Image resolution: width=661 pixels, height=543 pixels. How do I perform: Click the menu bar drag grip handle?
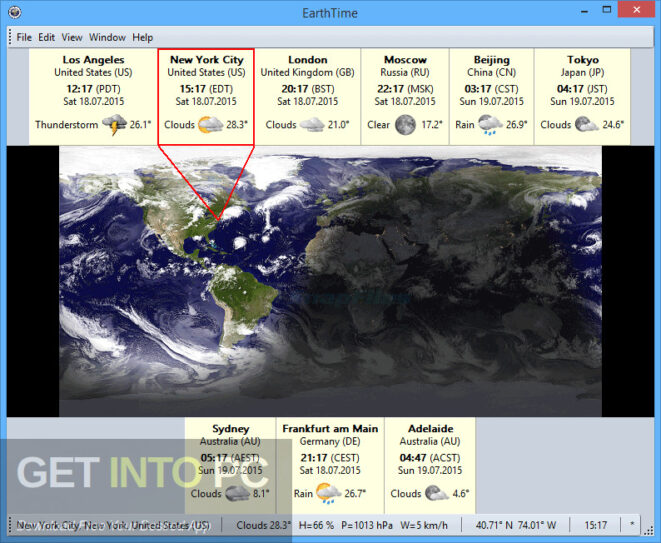10,37
